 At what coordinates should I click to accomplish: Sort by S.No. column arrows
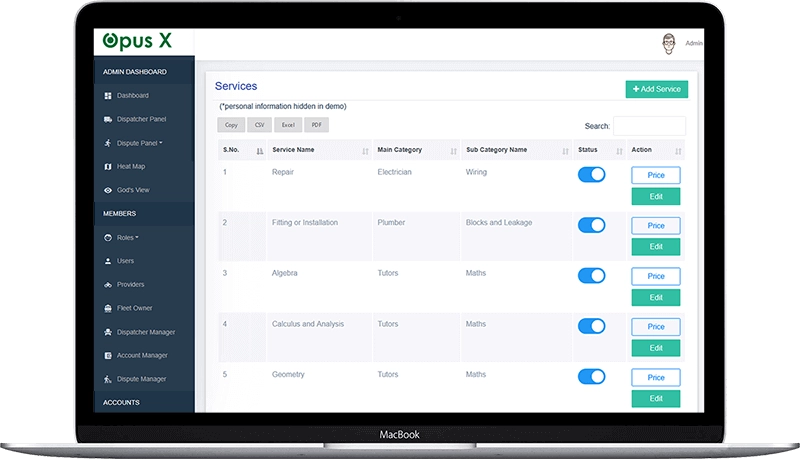[x=260, y=151]
